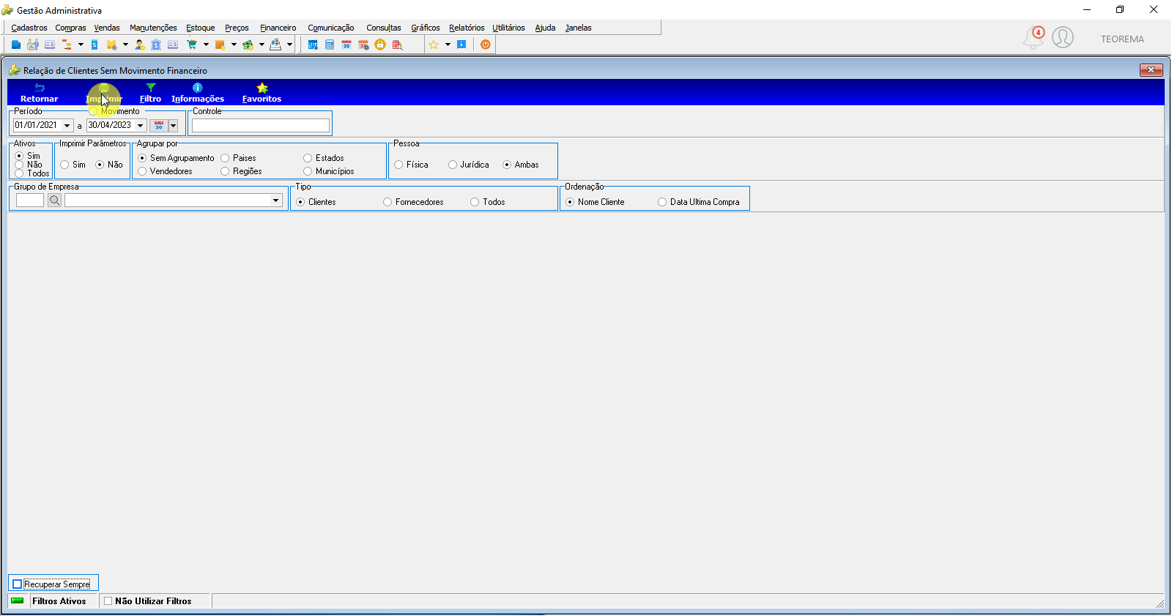Set Imprimir Parâmetros to Sim

coord(65,164)
